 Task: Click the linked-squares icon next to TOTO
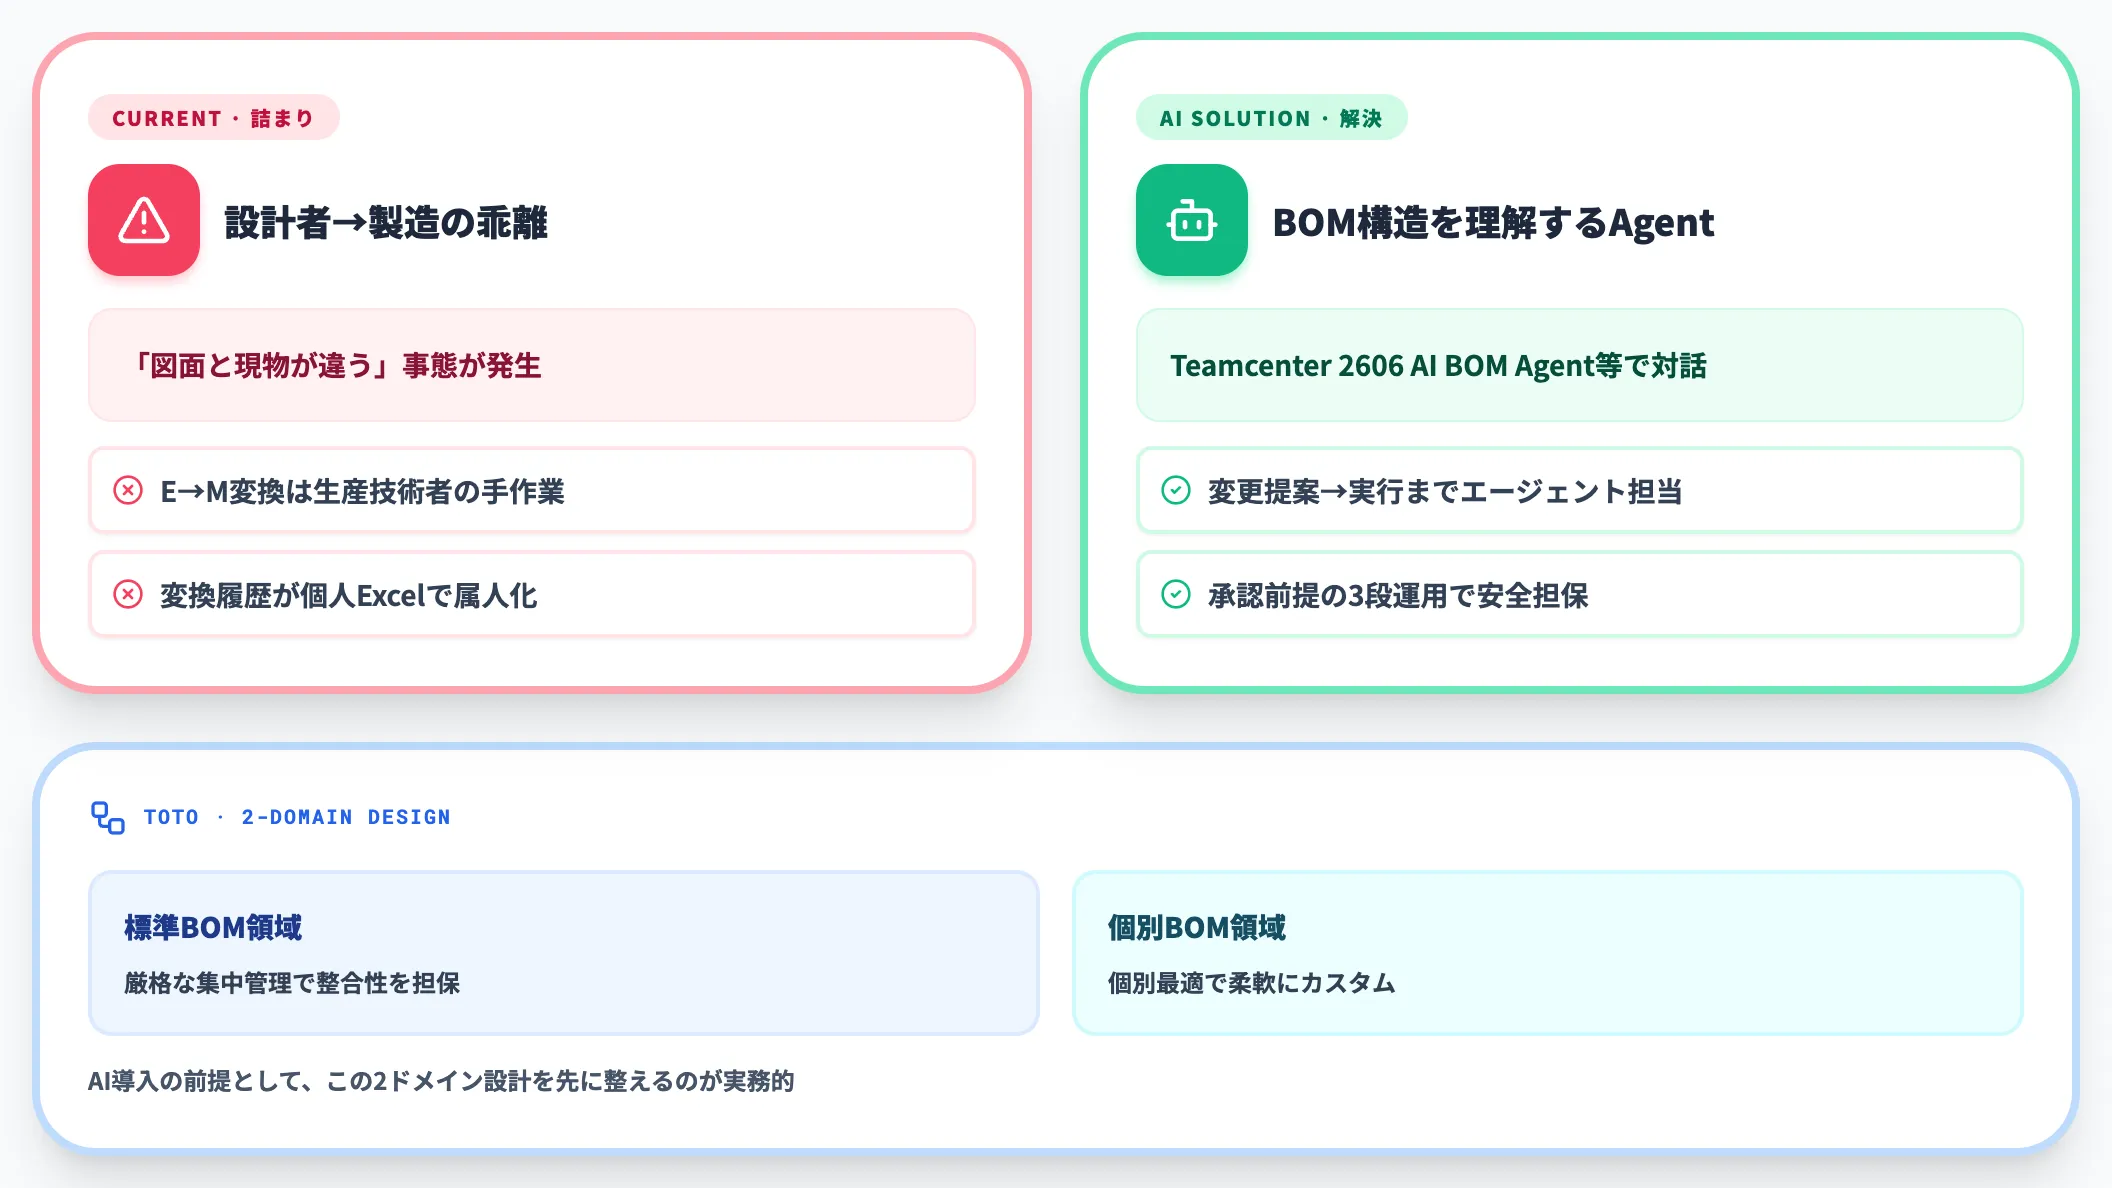(108, 817)
